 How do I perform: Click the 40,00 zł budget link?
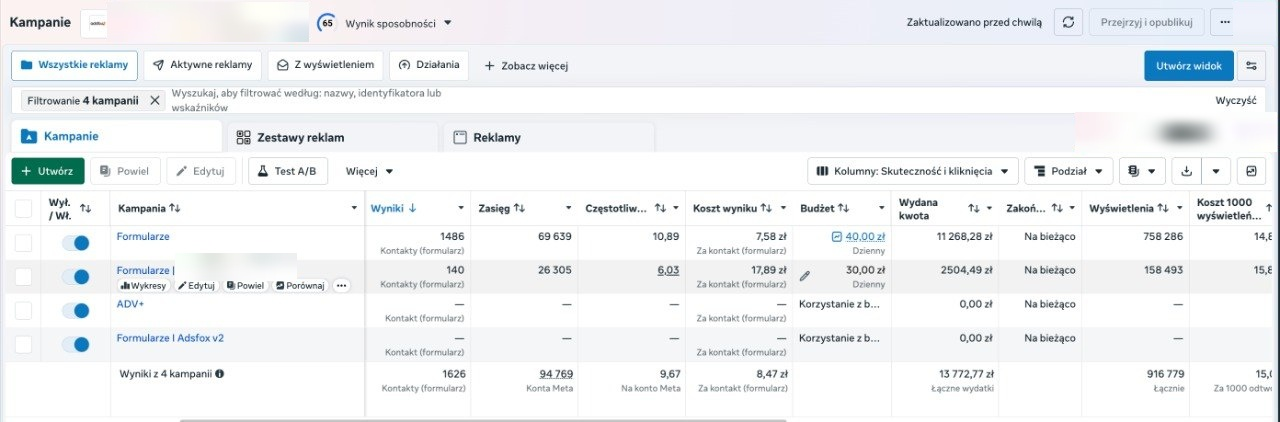pos(866,237)
